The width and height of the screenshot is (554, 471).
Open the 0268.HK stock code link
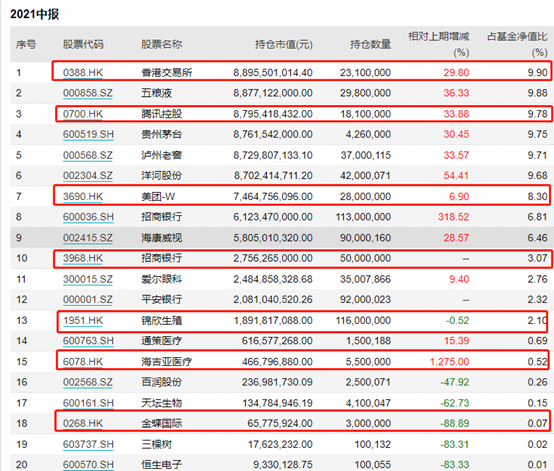click(83, 423)
